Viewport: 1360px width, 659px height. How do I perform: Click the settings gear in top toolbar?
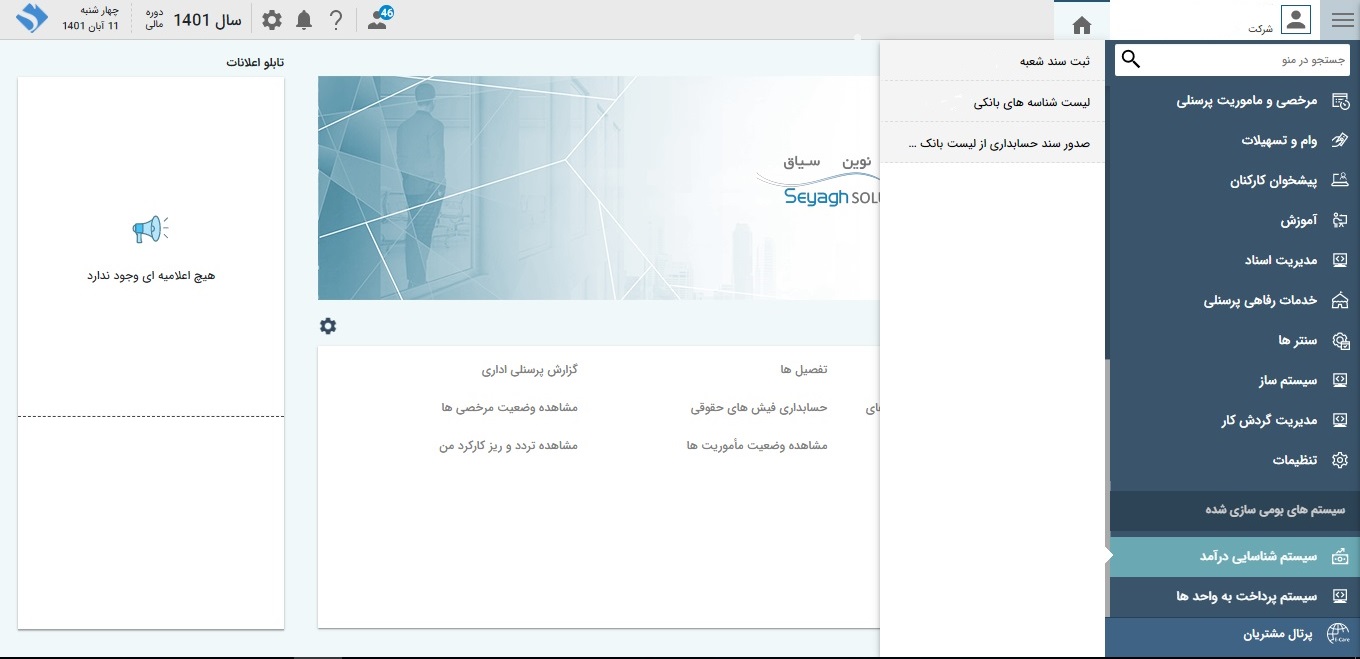point(272,20)
